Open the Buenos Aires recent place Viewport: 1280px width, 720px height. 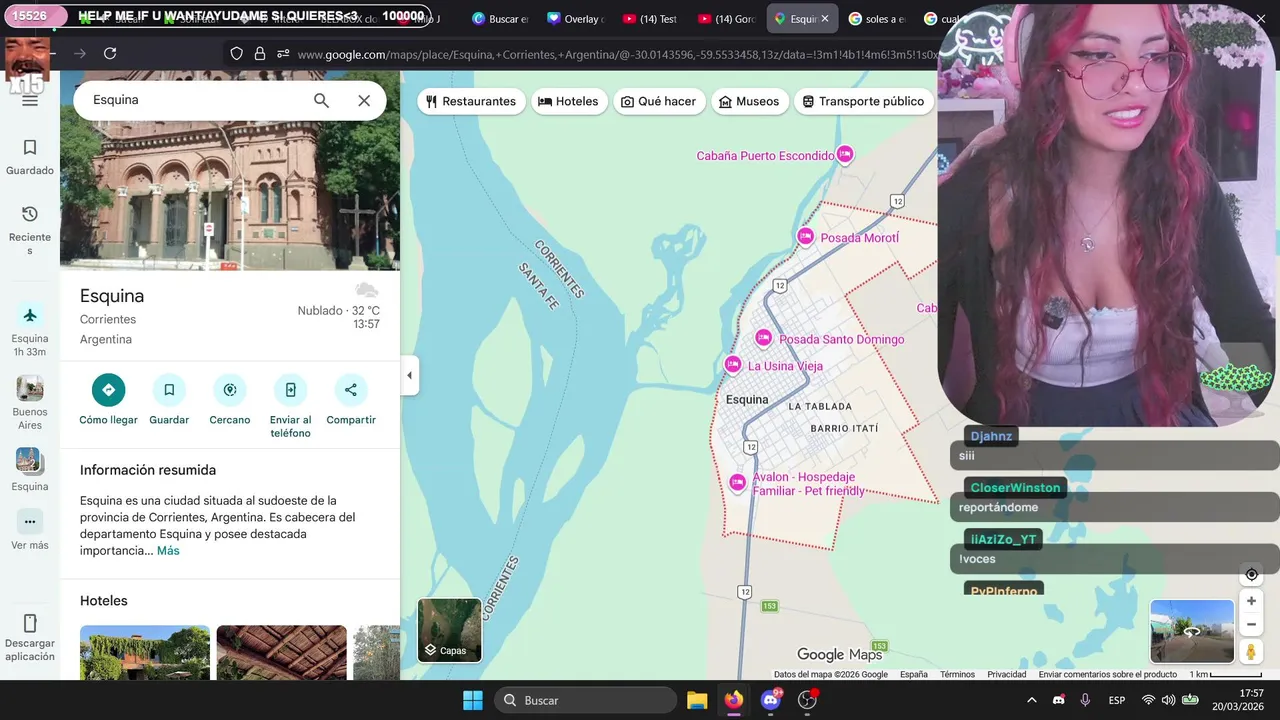(30, 403)
